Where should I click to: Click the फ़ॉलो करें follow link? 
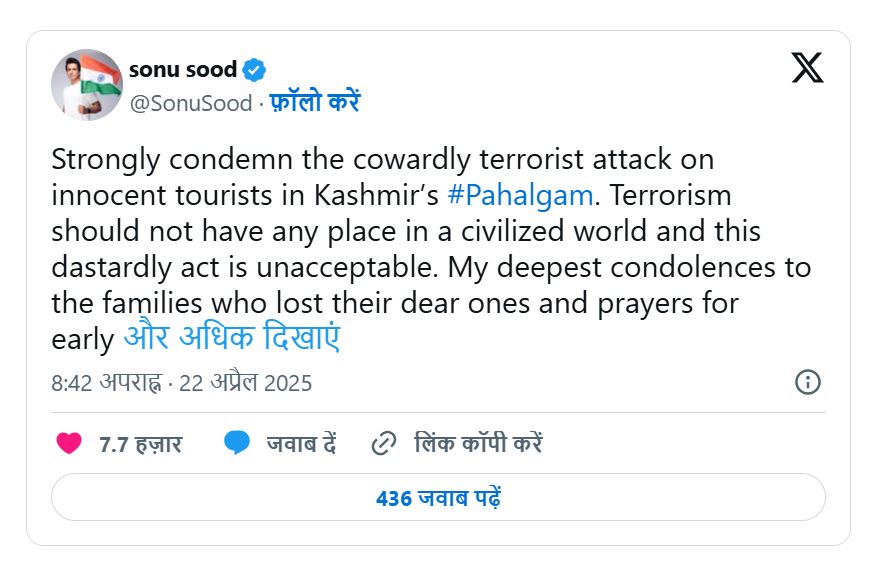pyautogui.click(x=314, y=103)
